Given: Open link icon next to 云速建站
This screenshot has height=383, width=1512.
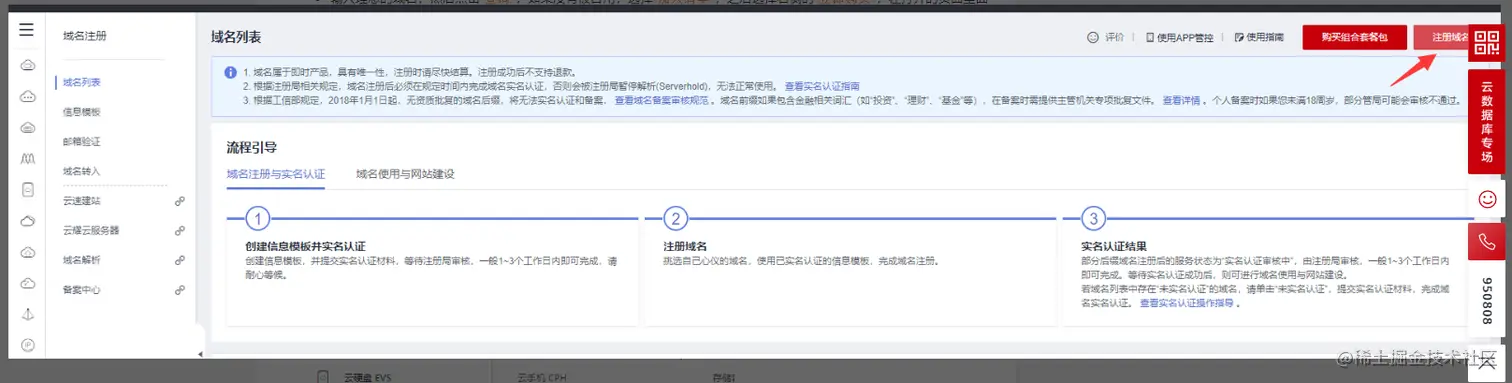Looking at the screenshot, I should coord(180,201).
